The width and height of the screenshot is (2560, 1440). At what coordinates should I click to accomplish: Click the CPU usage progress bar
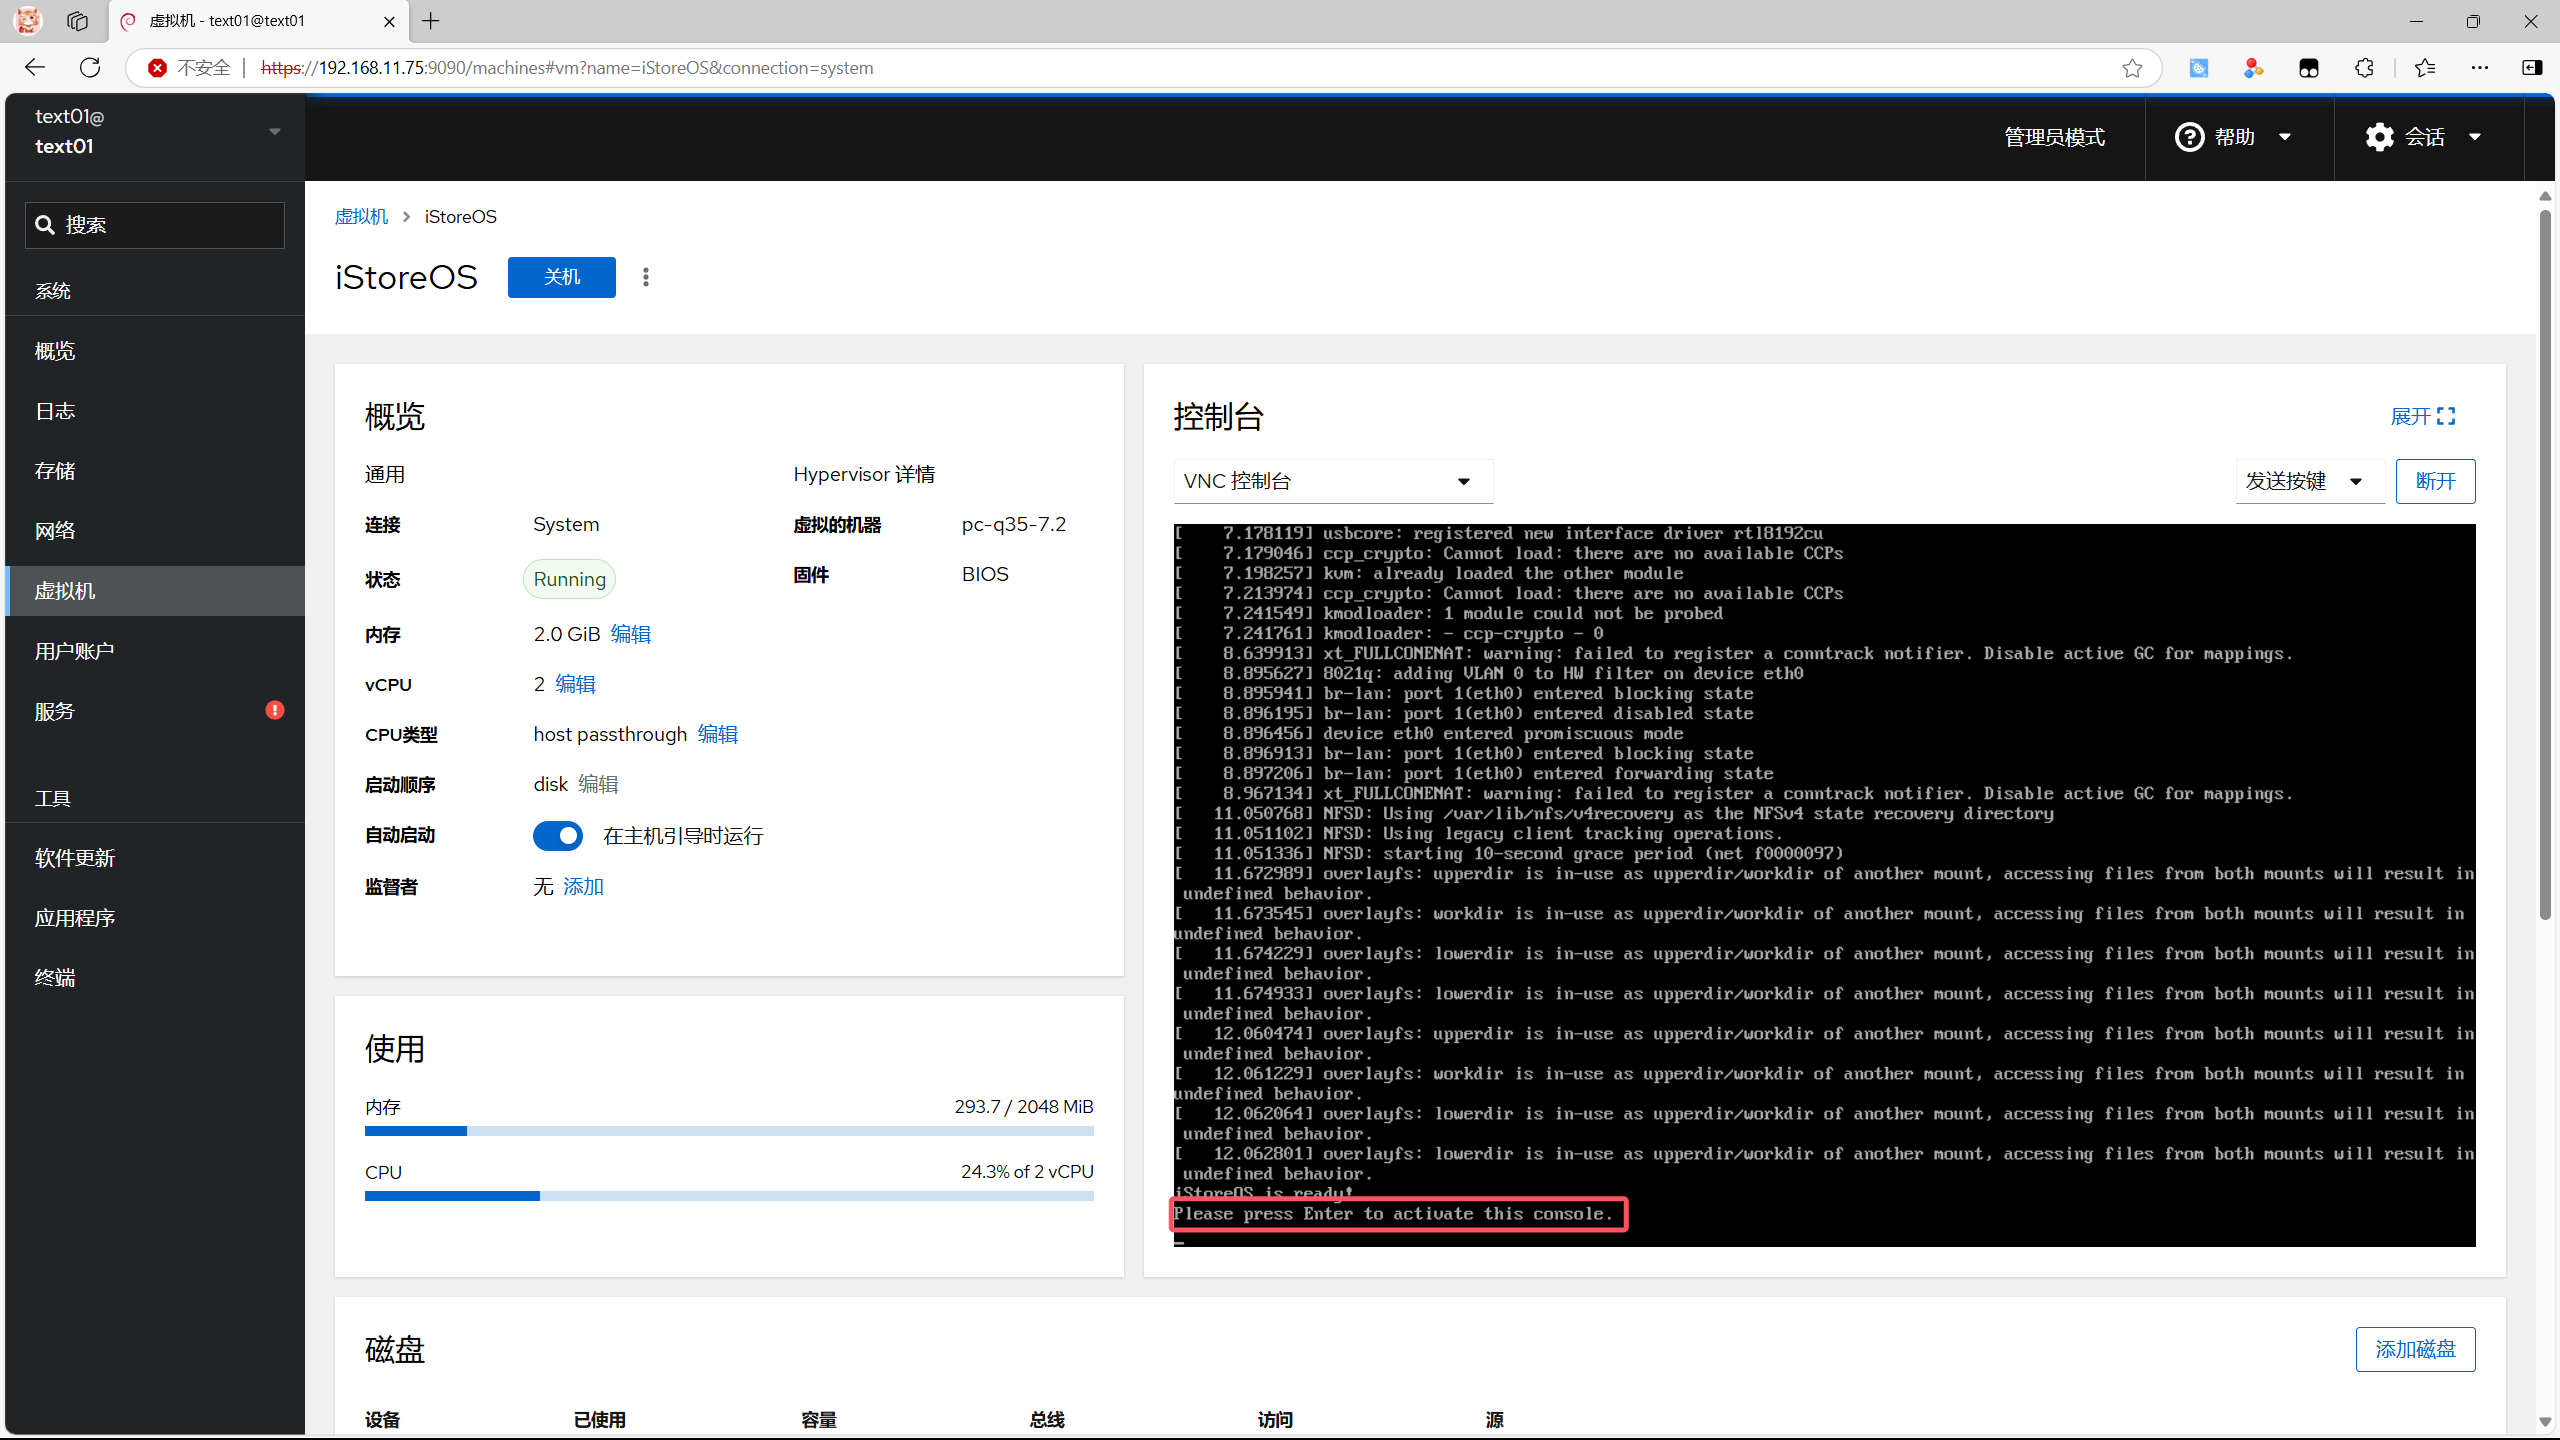tap(729, 1196)
